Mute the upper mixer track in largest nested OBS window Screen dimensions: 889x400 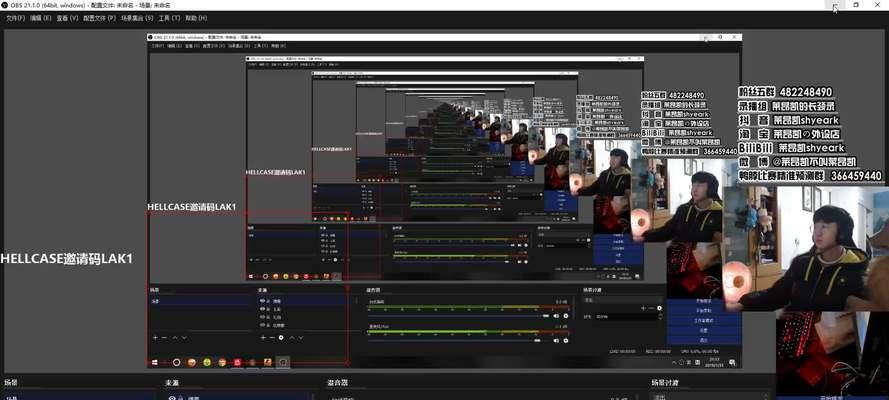click(x=556, y=316)
